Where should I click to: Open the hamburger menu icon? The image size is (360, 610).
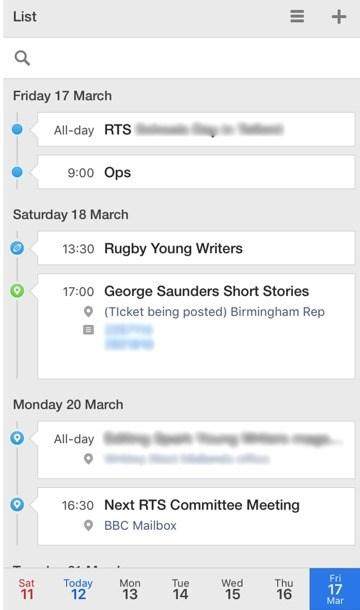click(x=297, y=16)
